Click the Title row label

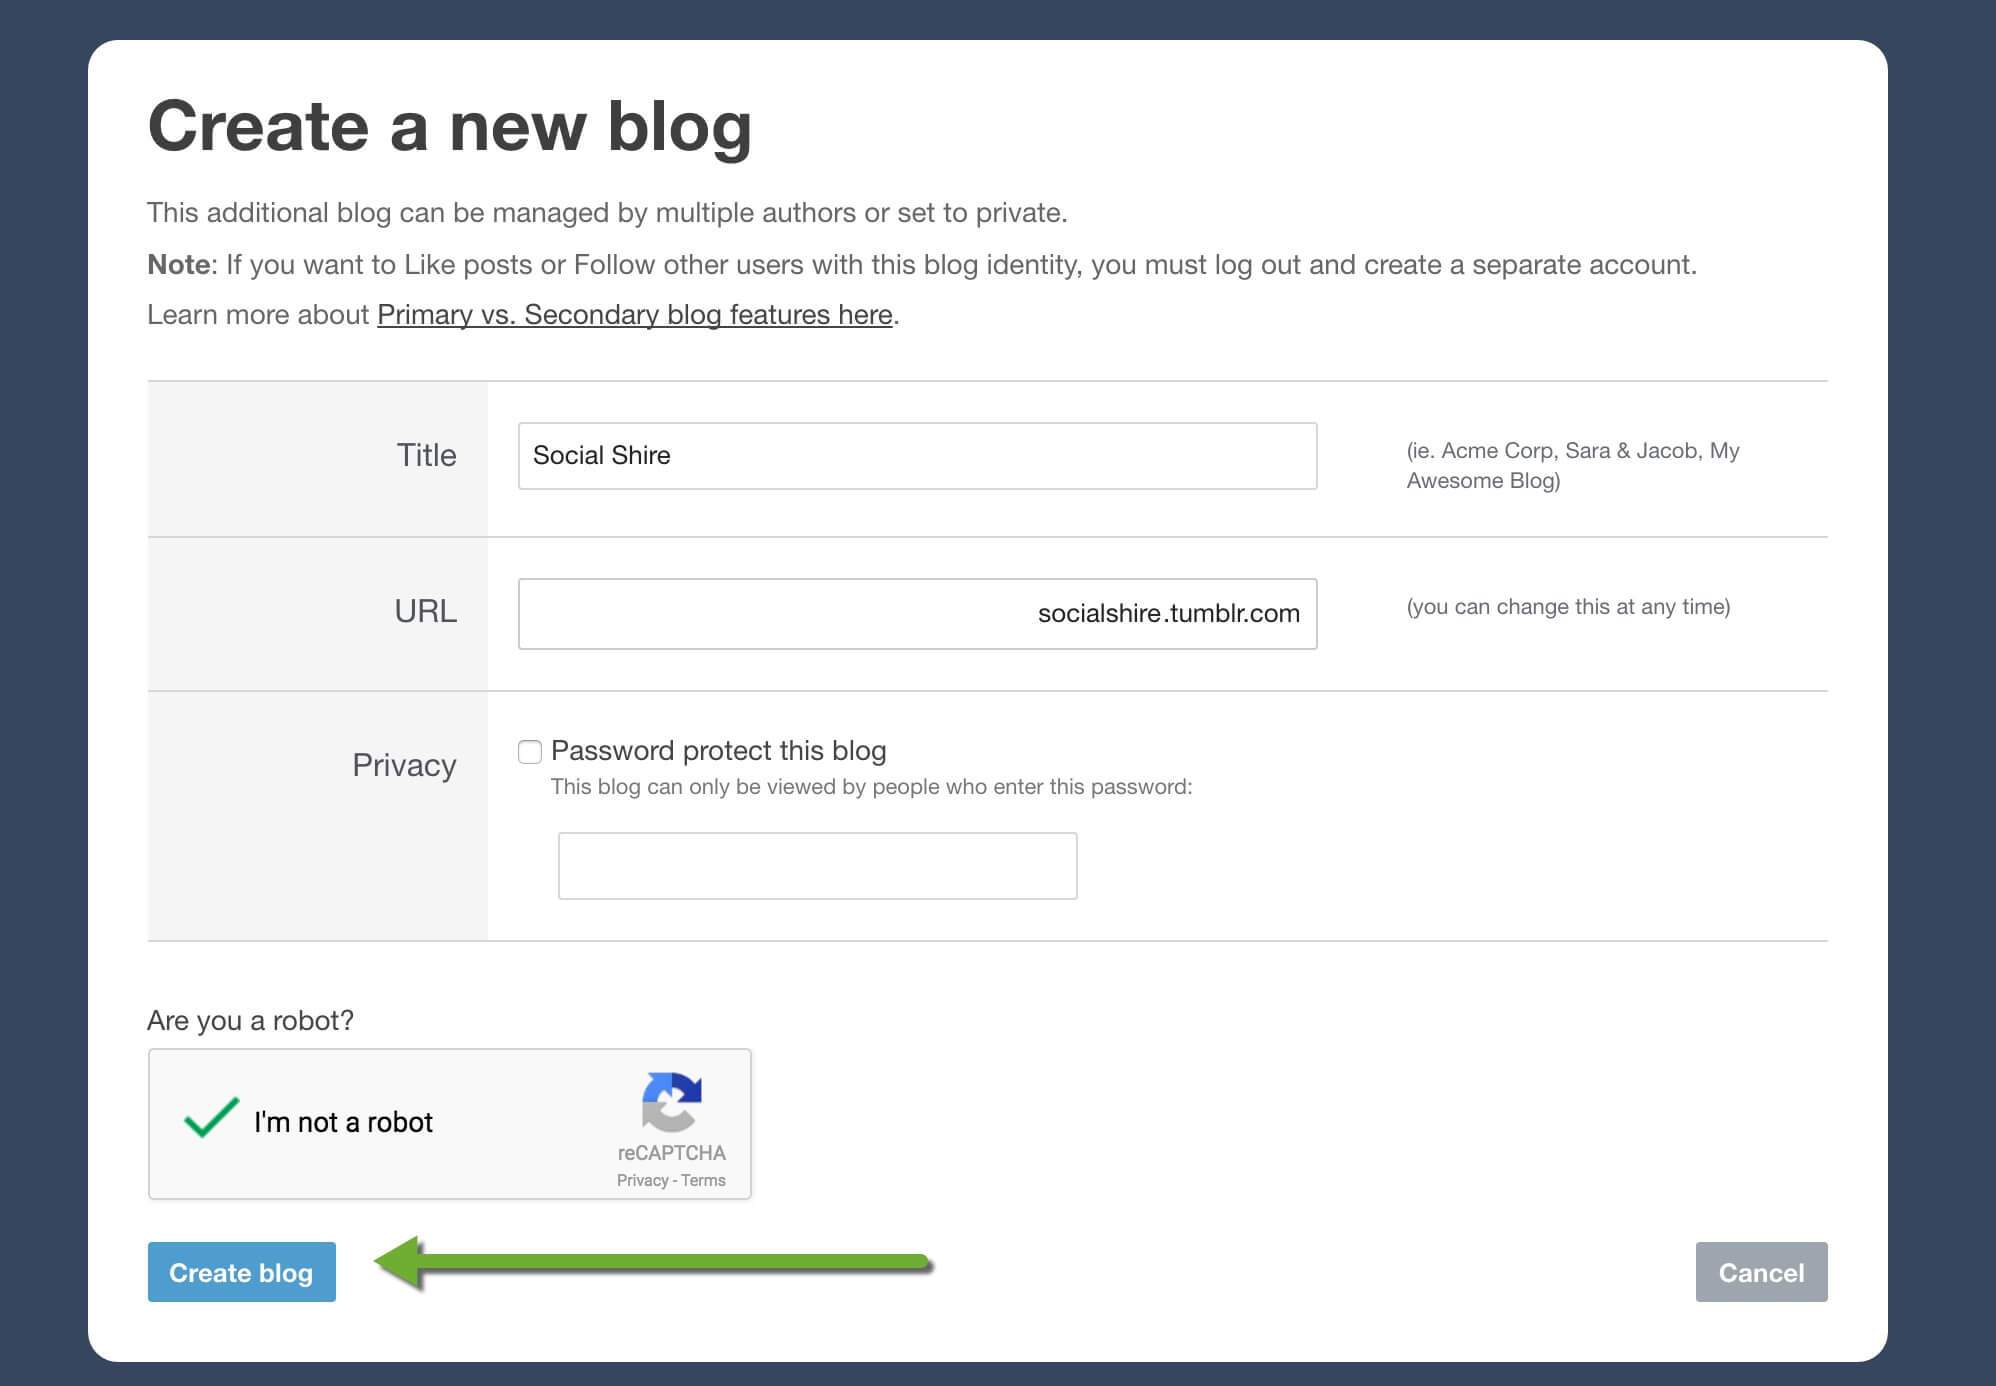click(427, 456)
